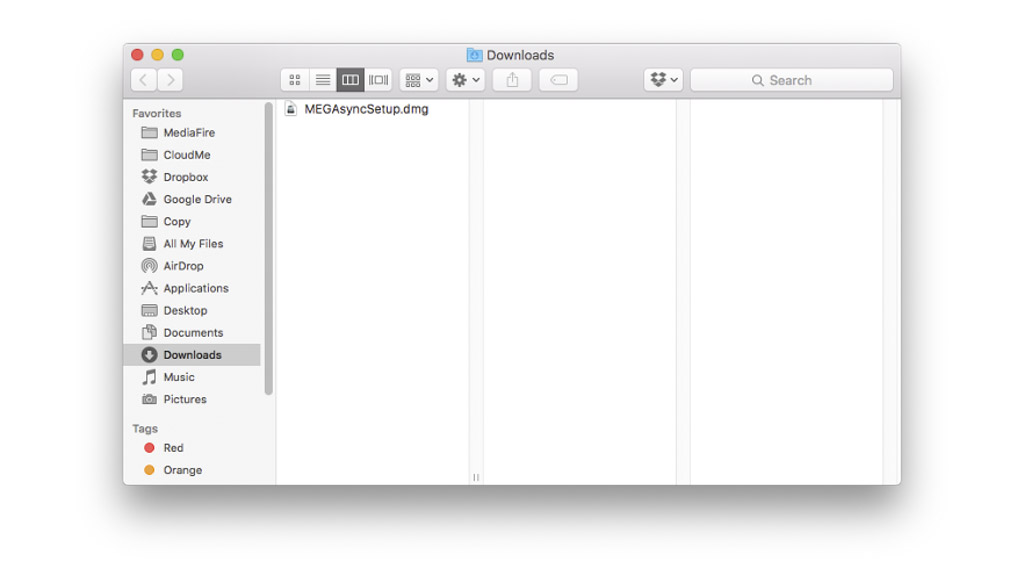Select the Red tag

pos(172,448)
